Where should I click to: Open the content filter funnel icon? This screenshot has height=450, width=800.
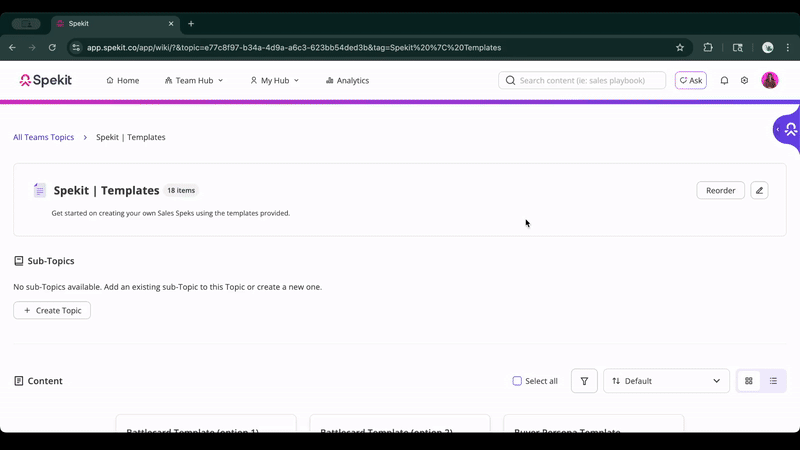coord(584,381)
